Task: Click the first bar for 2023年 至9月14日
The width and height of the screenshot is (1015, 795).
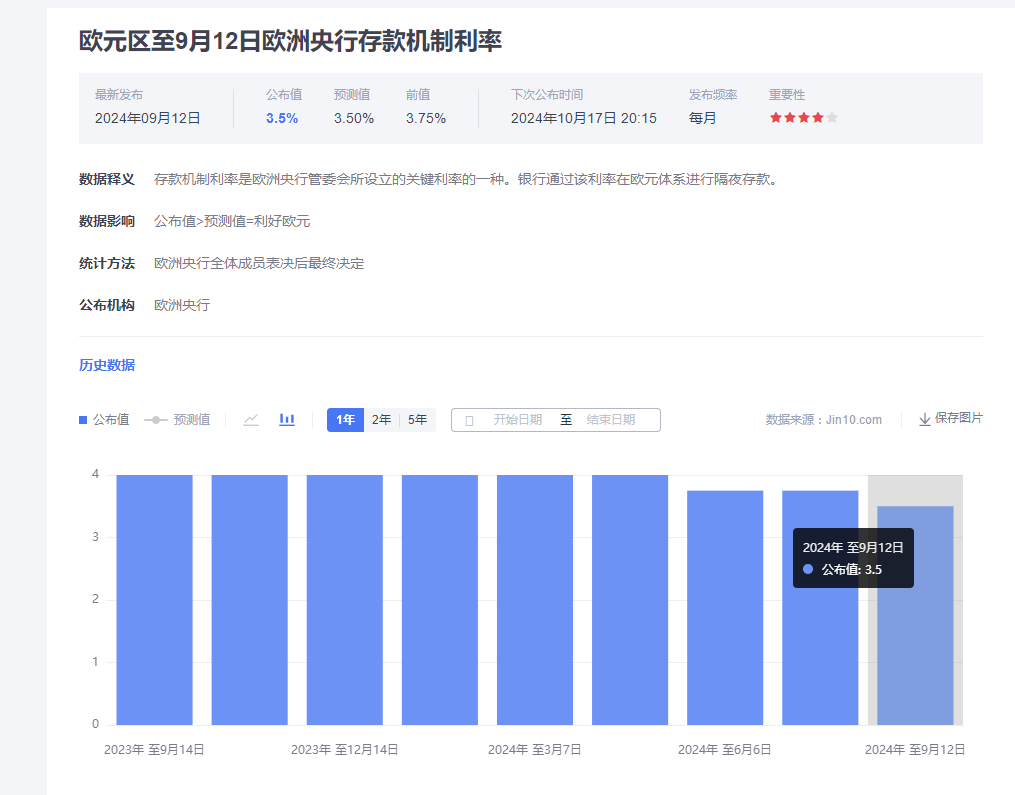Action: click(x=154, y=600)
